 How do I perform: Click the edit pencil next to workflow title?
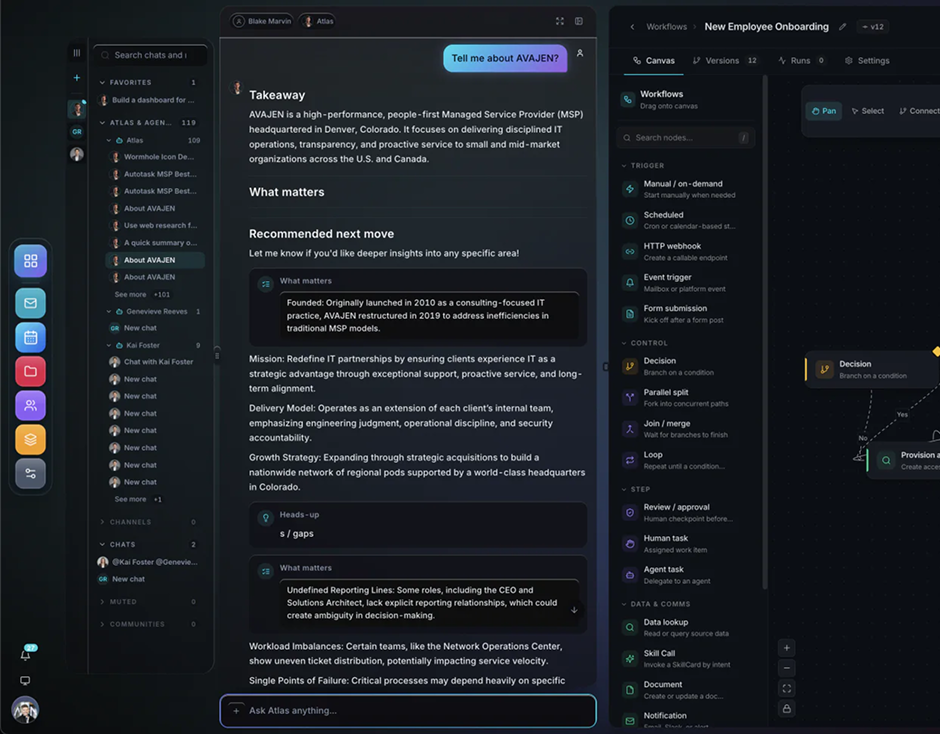(x=843, y=26)
